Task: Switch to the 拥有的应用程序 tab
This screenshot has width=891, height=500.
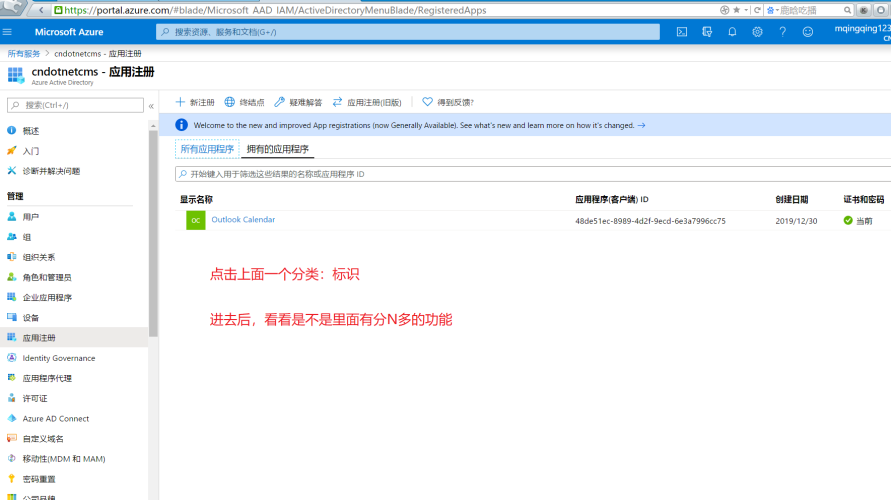Action: [x=277, y=149]
